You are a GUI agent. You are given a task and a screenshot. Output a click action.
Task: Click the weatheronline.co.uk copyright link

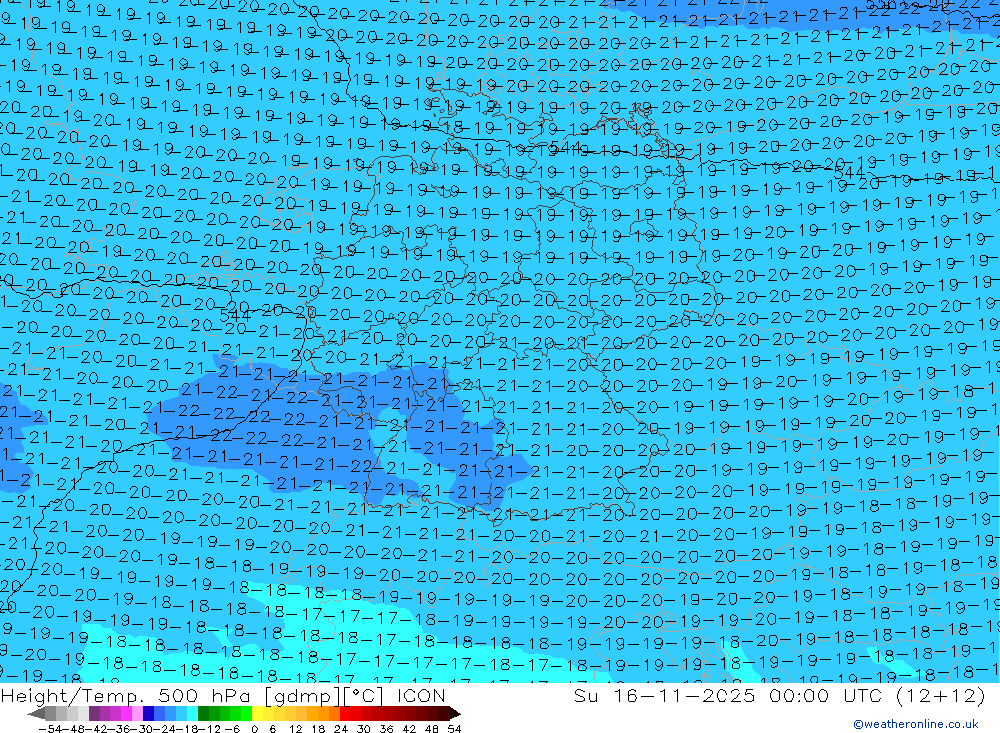(916, 724)
